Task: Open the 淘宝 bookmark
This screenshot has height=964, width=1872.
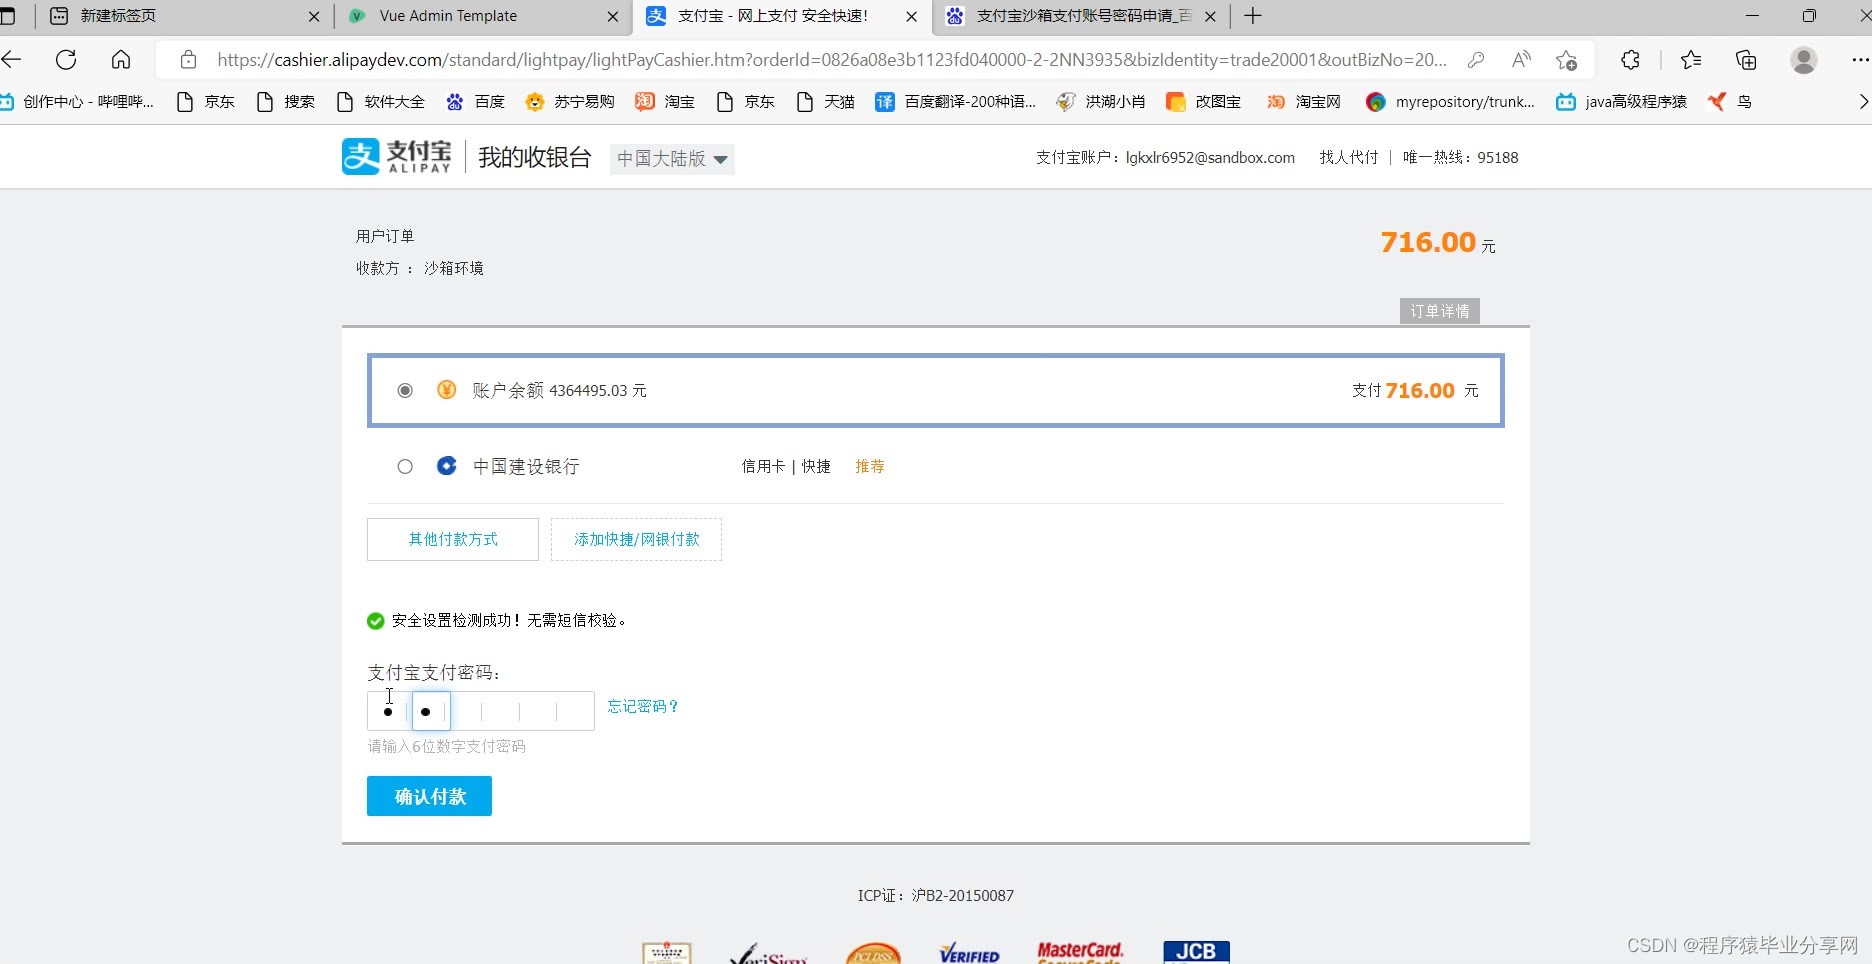Action: pos(665,101)
